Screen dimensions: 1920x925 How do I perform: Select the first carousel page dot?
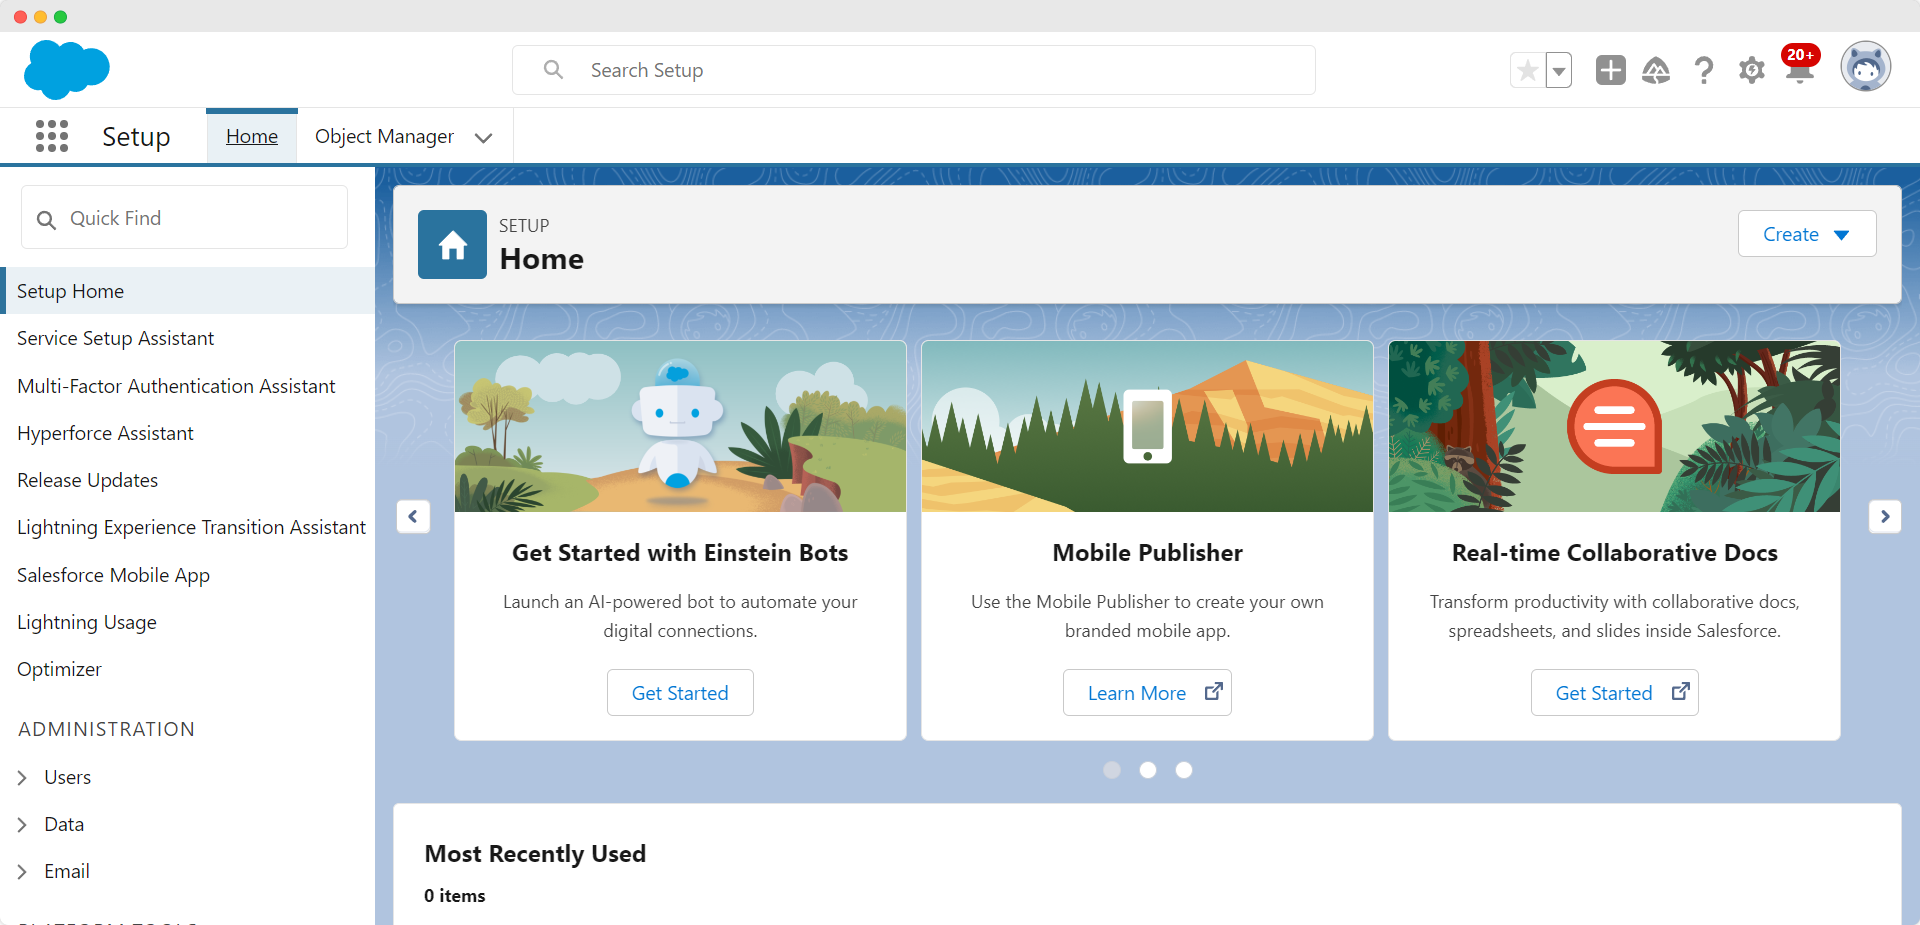pyautogui.click(x=1112, y=770)
